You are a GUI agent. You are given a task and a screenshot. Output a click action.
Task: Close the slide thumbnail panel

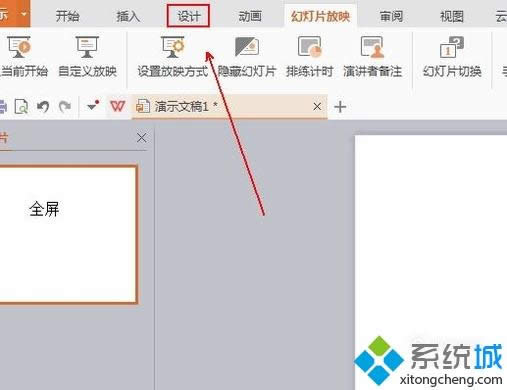pos(142,138)
